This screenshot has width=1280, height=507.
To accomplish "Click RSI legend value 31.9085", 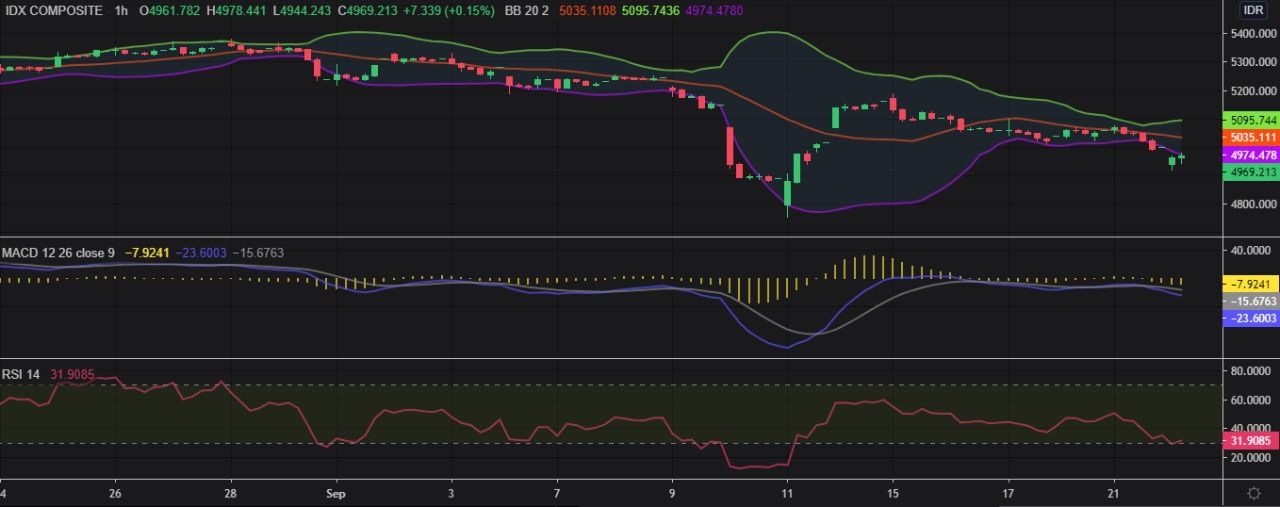I will tap(72, 374).
